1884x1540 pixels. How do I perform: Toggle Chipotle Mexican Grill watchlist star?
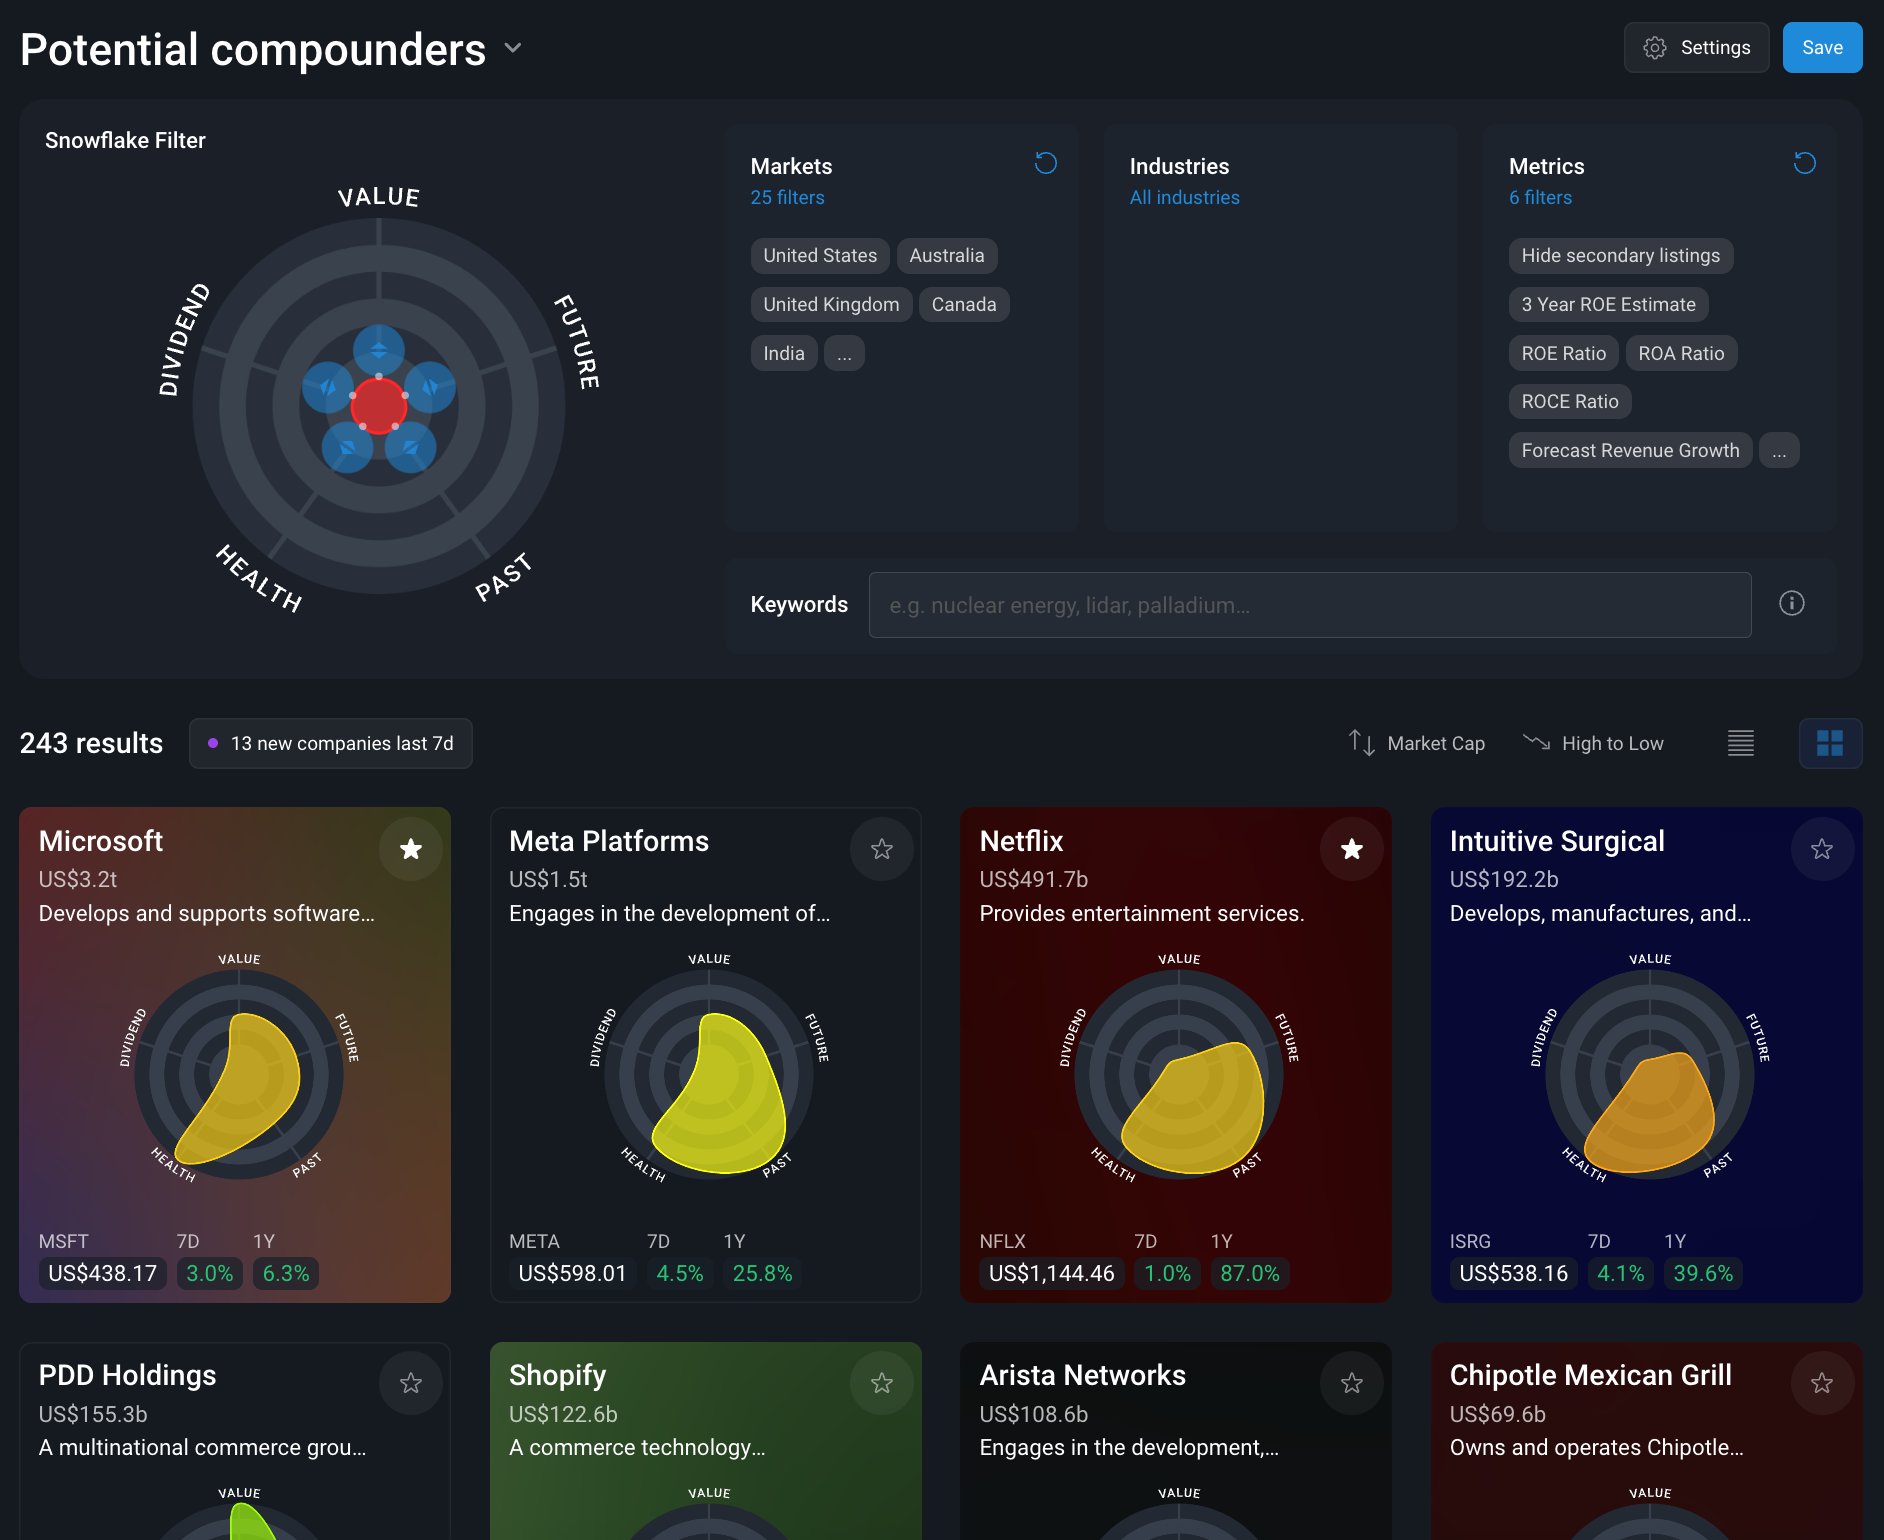1822,1384
